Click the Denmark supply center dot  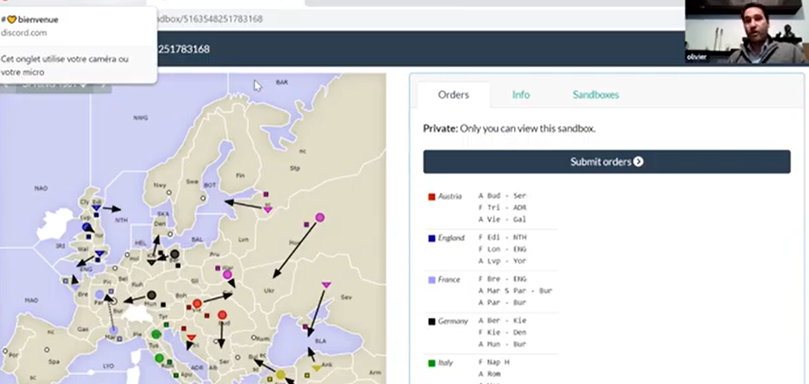click(170, 234)
